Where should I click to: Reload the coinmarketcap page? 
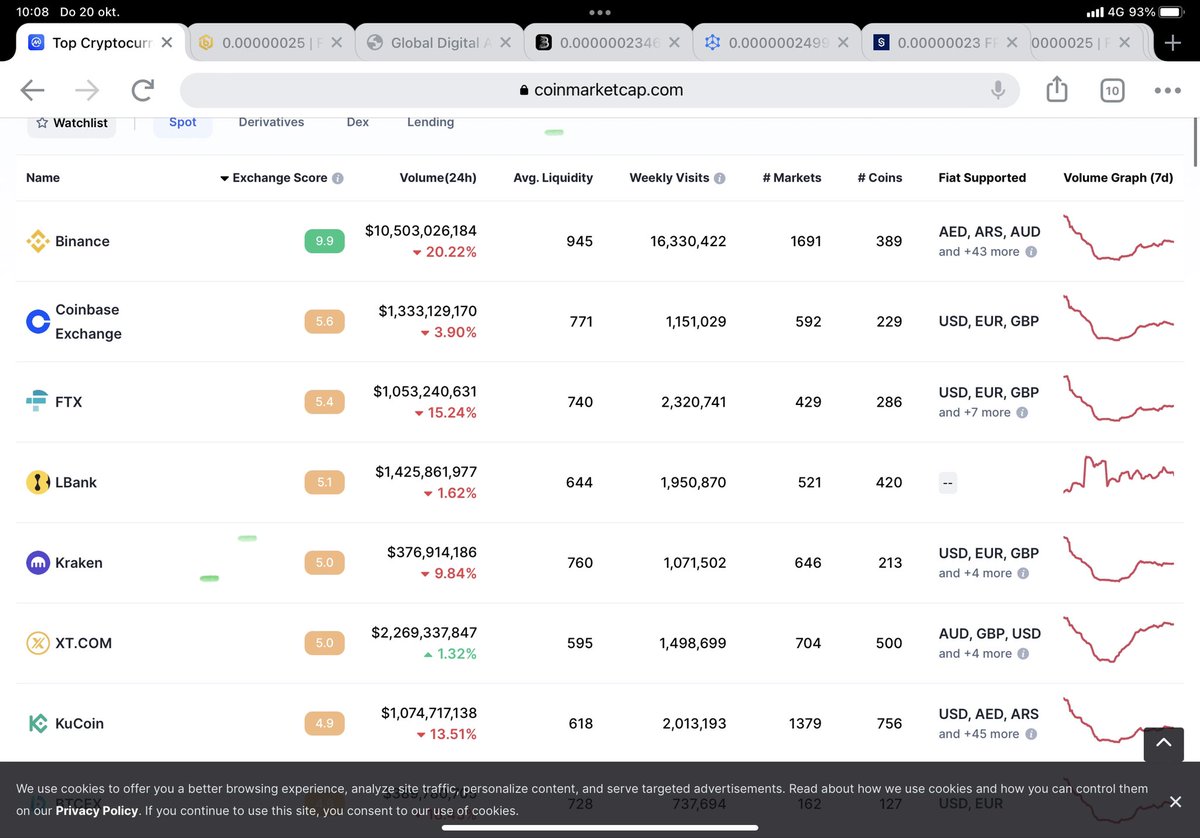pos(143,90)
